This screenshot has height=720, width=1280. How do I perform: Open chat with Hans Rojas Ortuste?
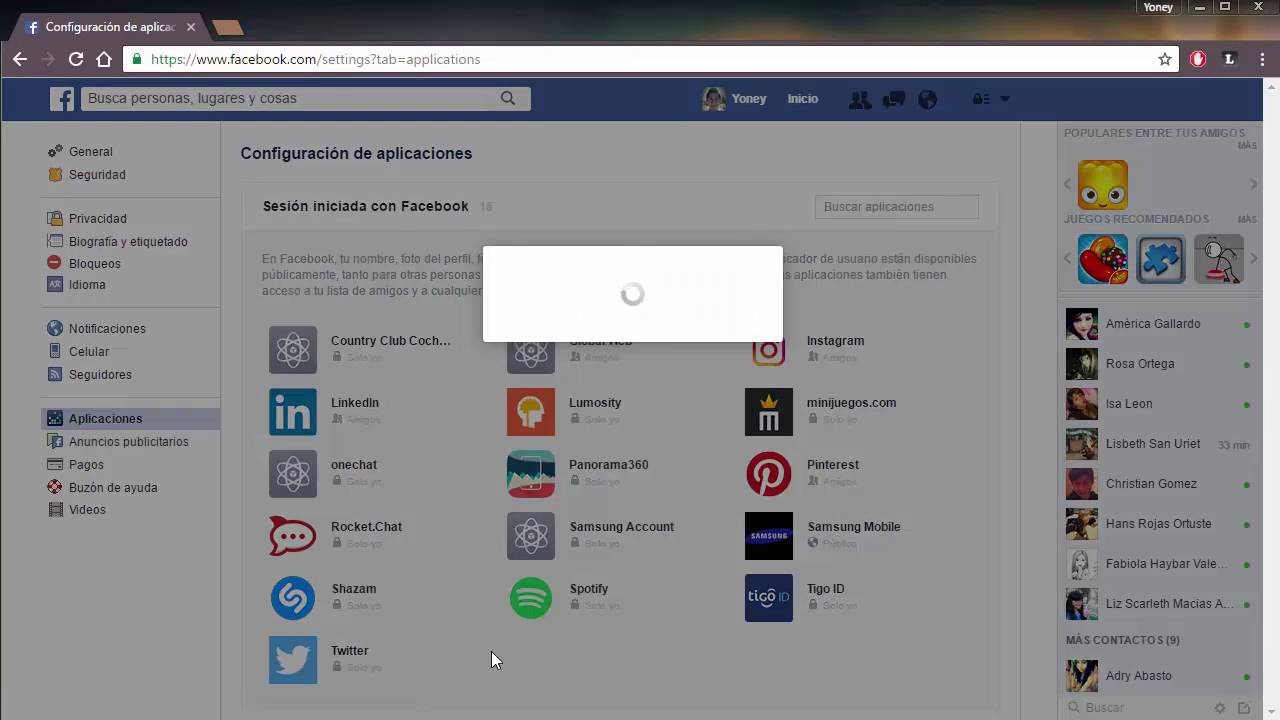coord(1159,524)
